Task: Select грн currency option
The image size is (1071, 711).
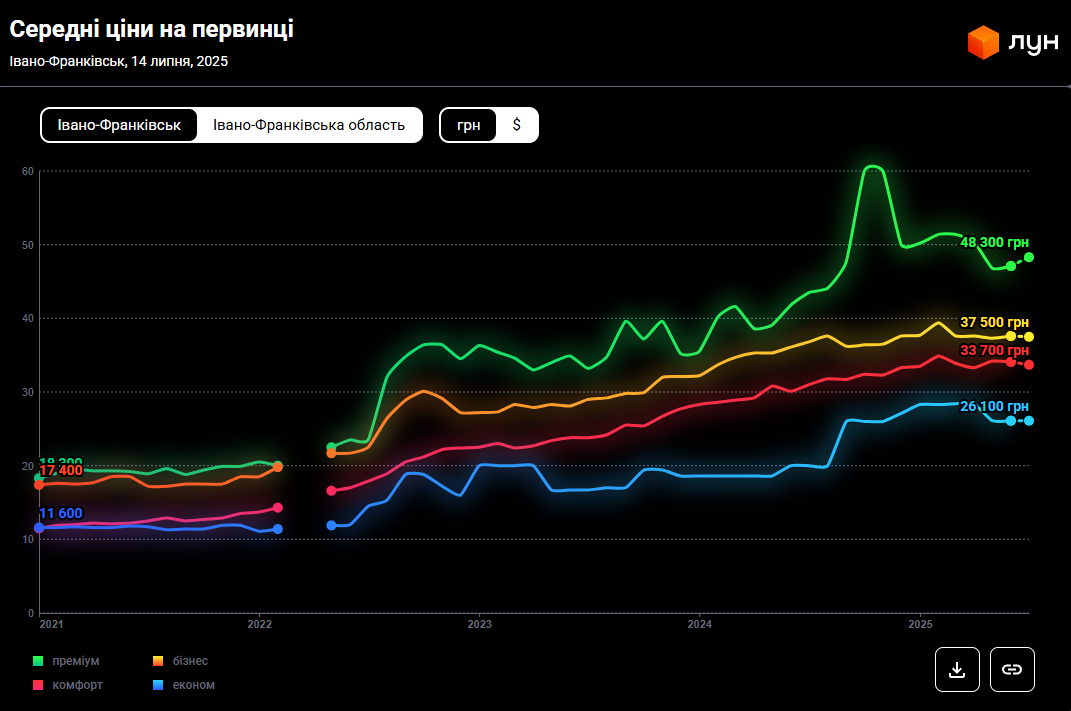Action: pyautogui.click(x=468, y=125)
